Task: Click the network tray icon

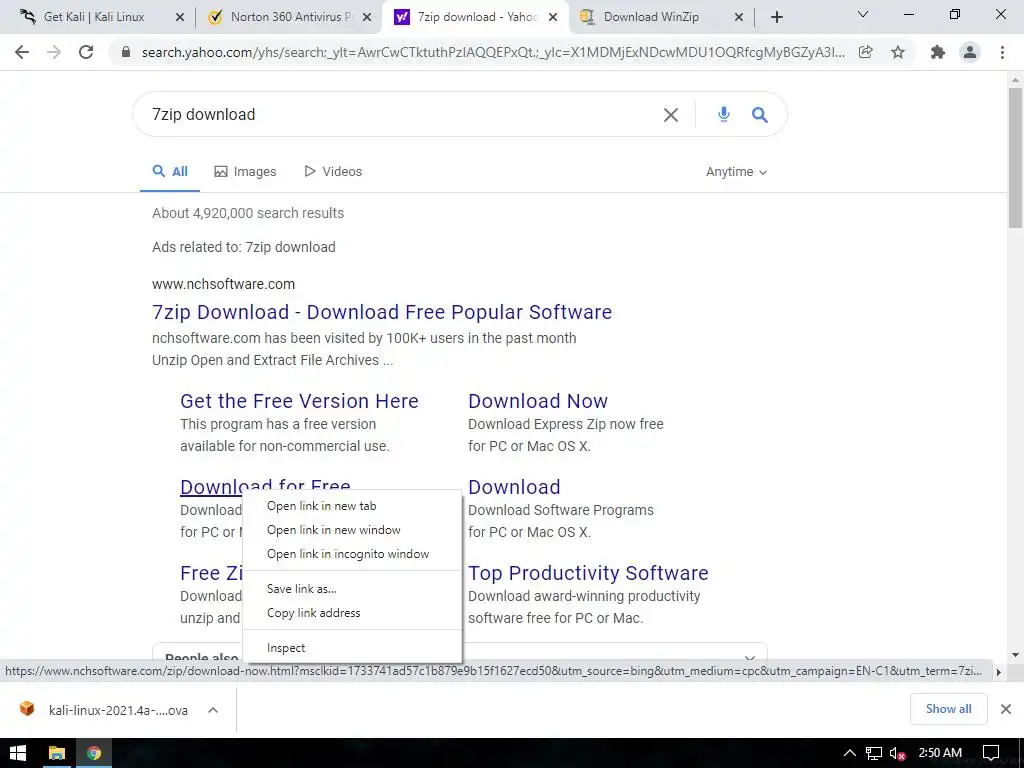Action: click(873, 753)
